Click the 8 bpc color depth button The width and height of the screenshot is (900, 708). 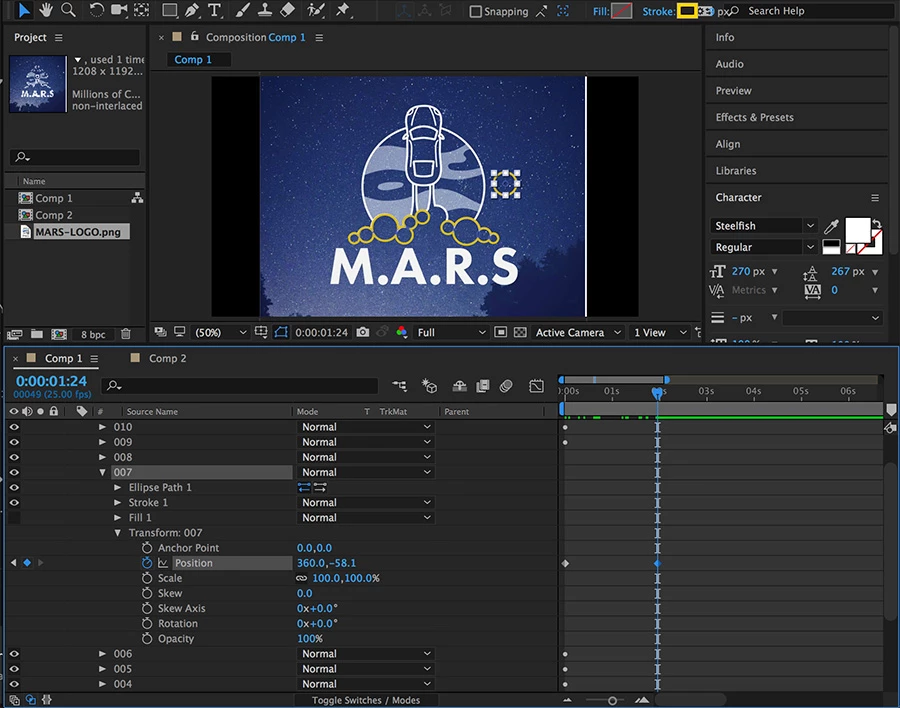click(93, 334)
